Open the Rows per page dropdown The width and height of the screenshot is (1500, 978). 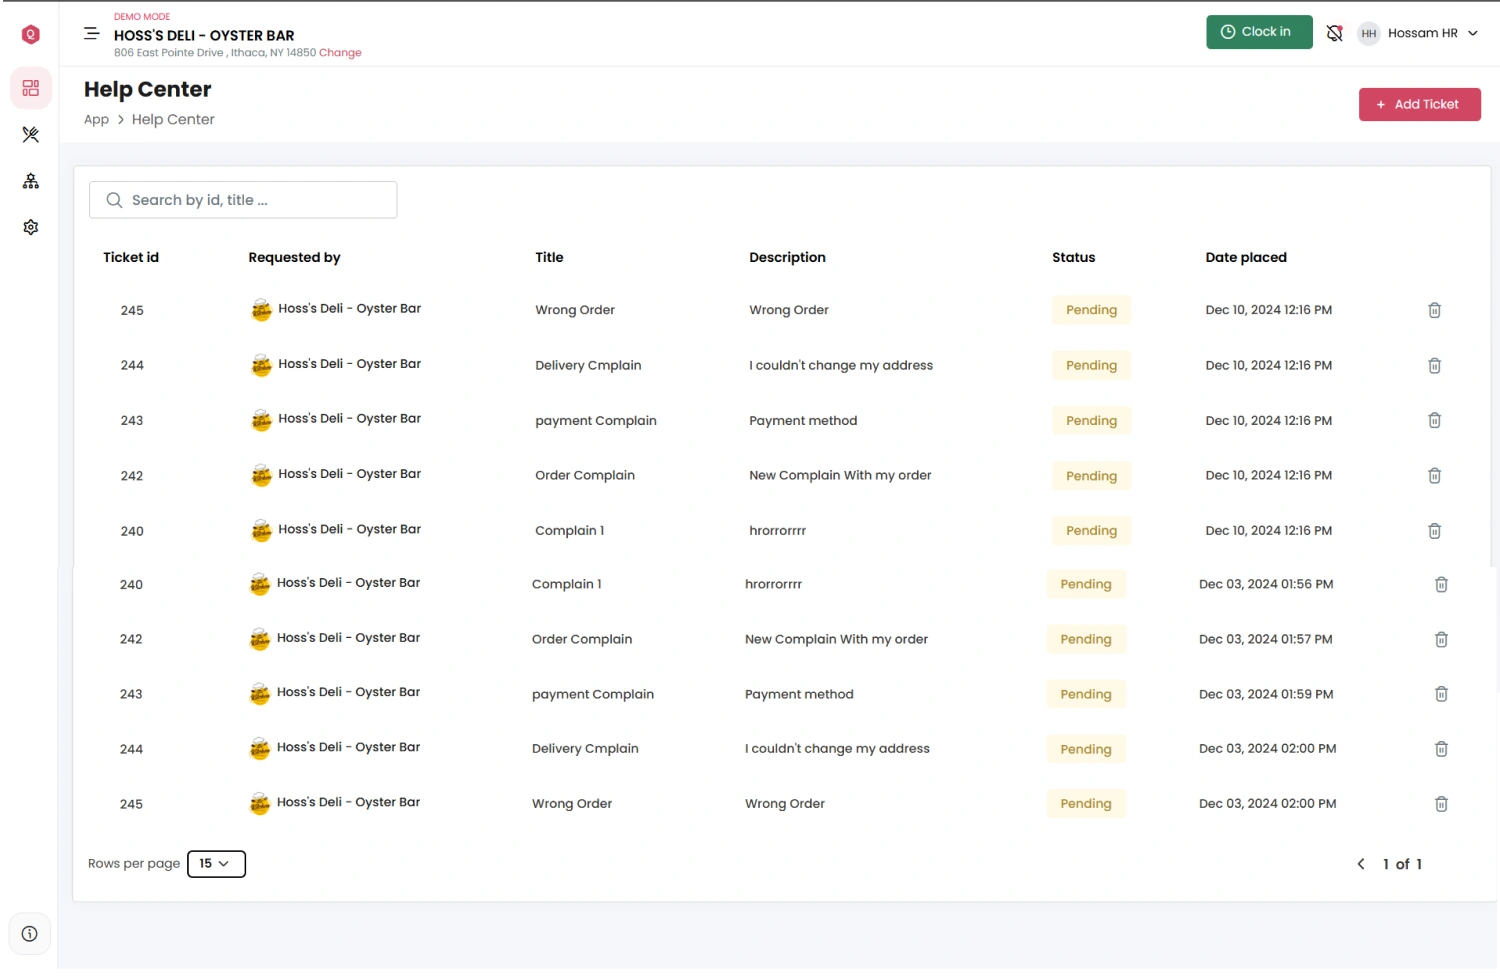216,864
